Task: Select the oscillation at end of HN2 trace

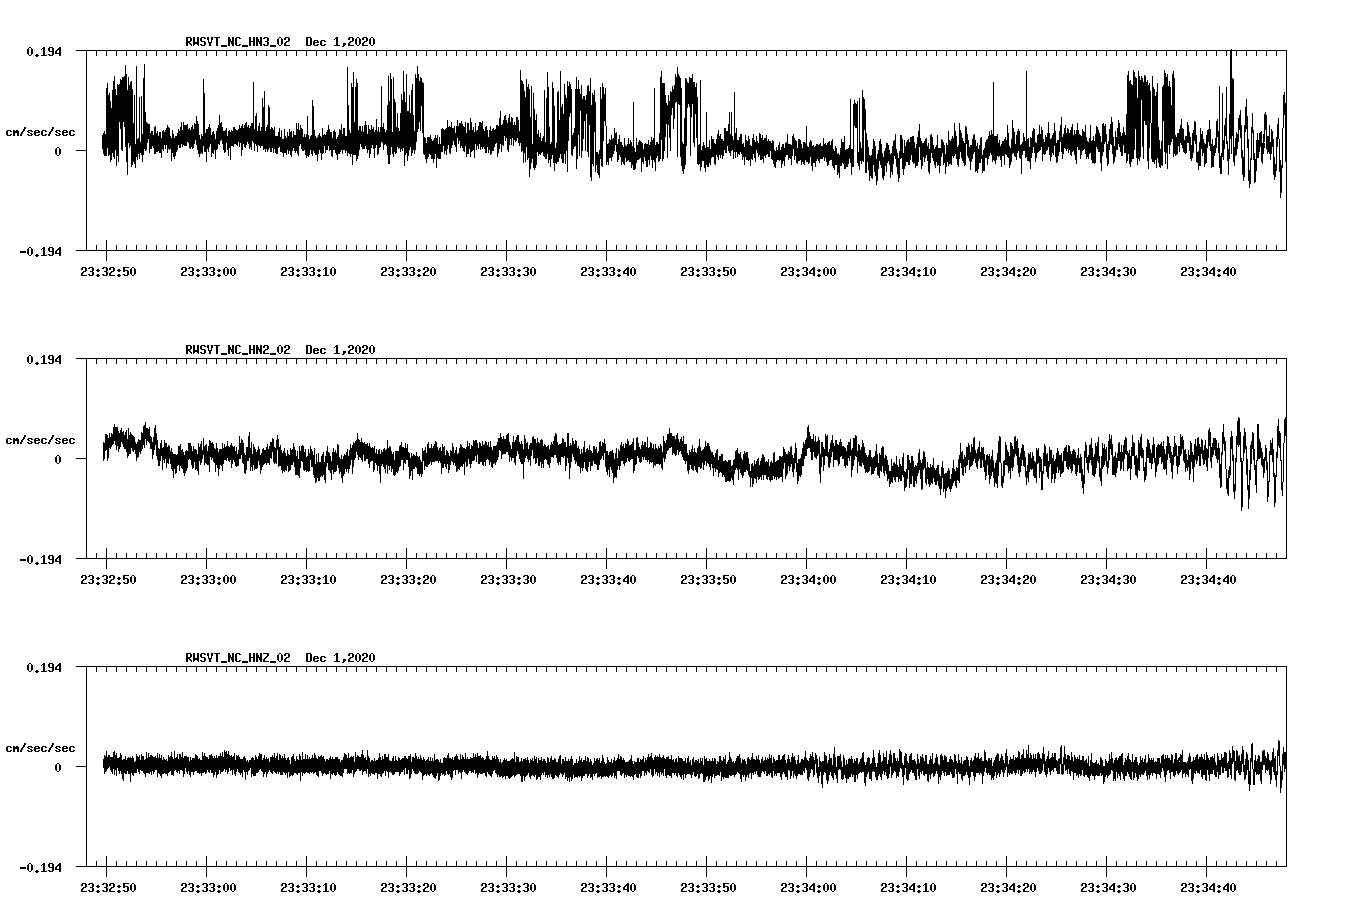Action: pyautogui.click(x=1255, y=460)
